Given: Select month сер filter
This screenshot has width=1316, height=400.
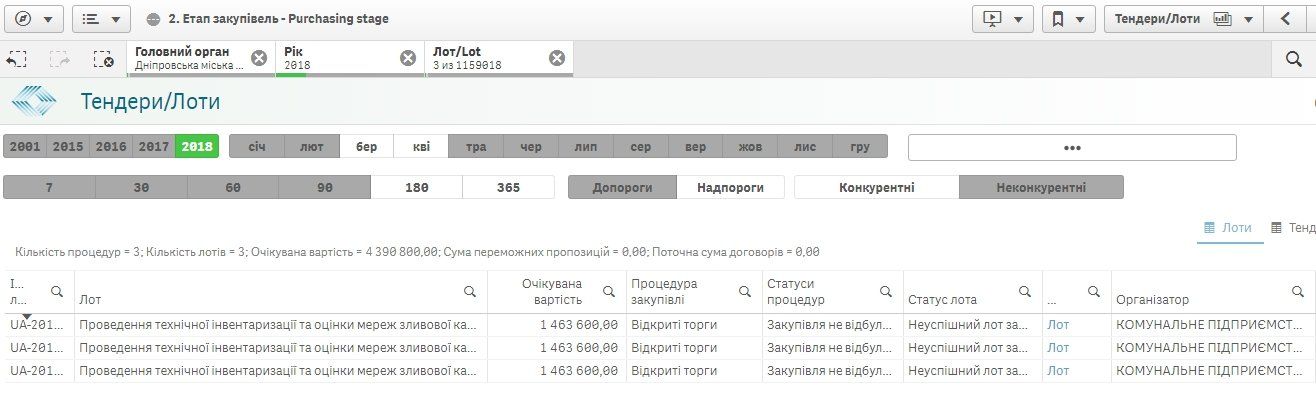Looking at the screenshot, I should coord(641,147).
